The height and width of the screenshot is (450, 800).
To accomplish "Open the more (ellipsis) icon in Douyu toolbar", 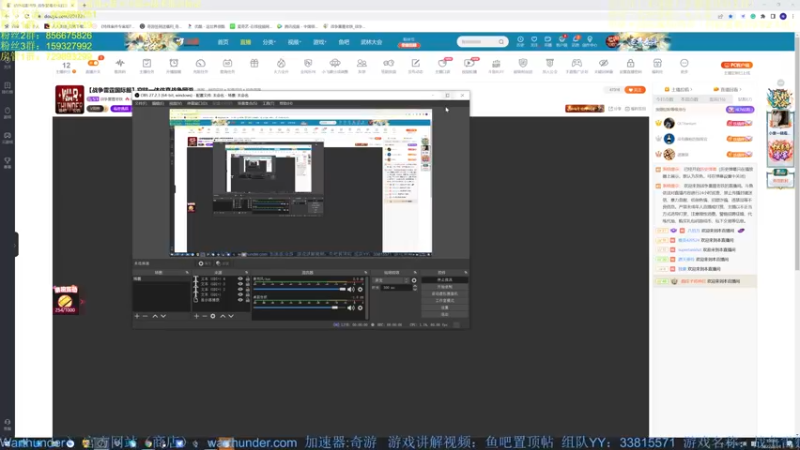I will (684, 63).
